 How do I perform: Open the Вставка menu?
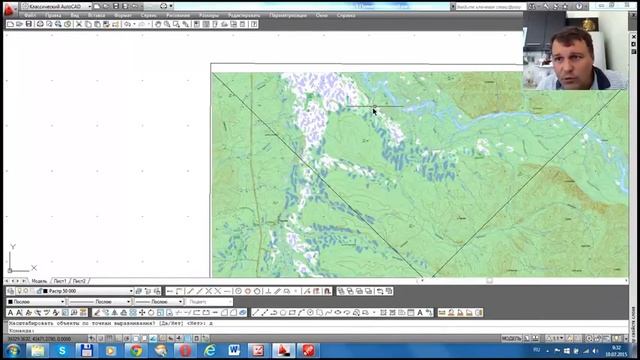97,16
